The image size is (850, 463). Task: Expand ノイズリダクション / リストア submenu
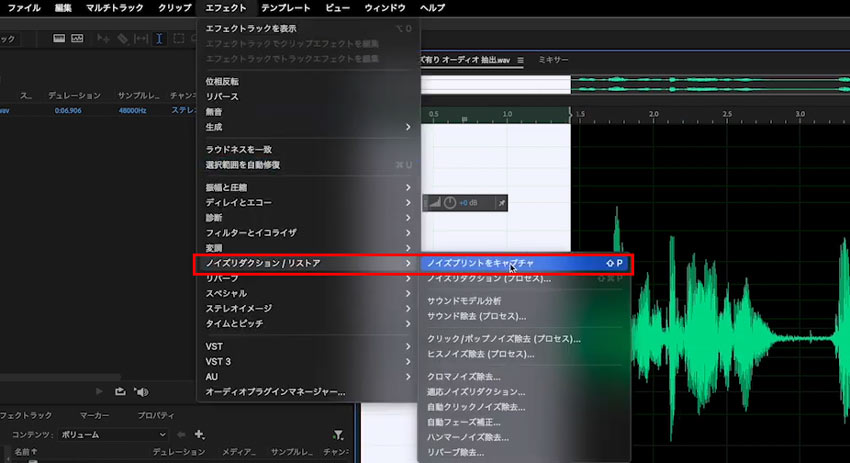(x=308, y=263)
